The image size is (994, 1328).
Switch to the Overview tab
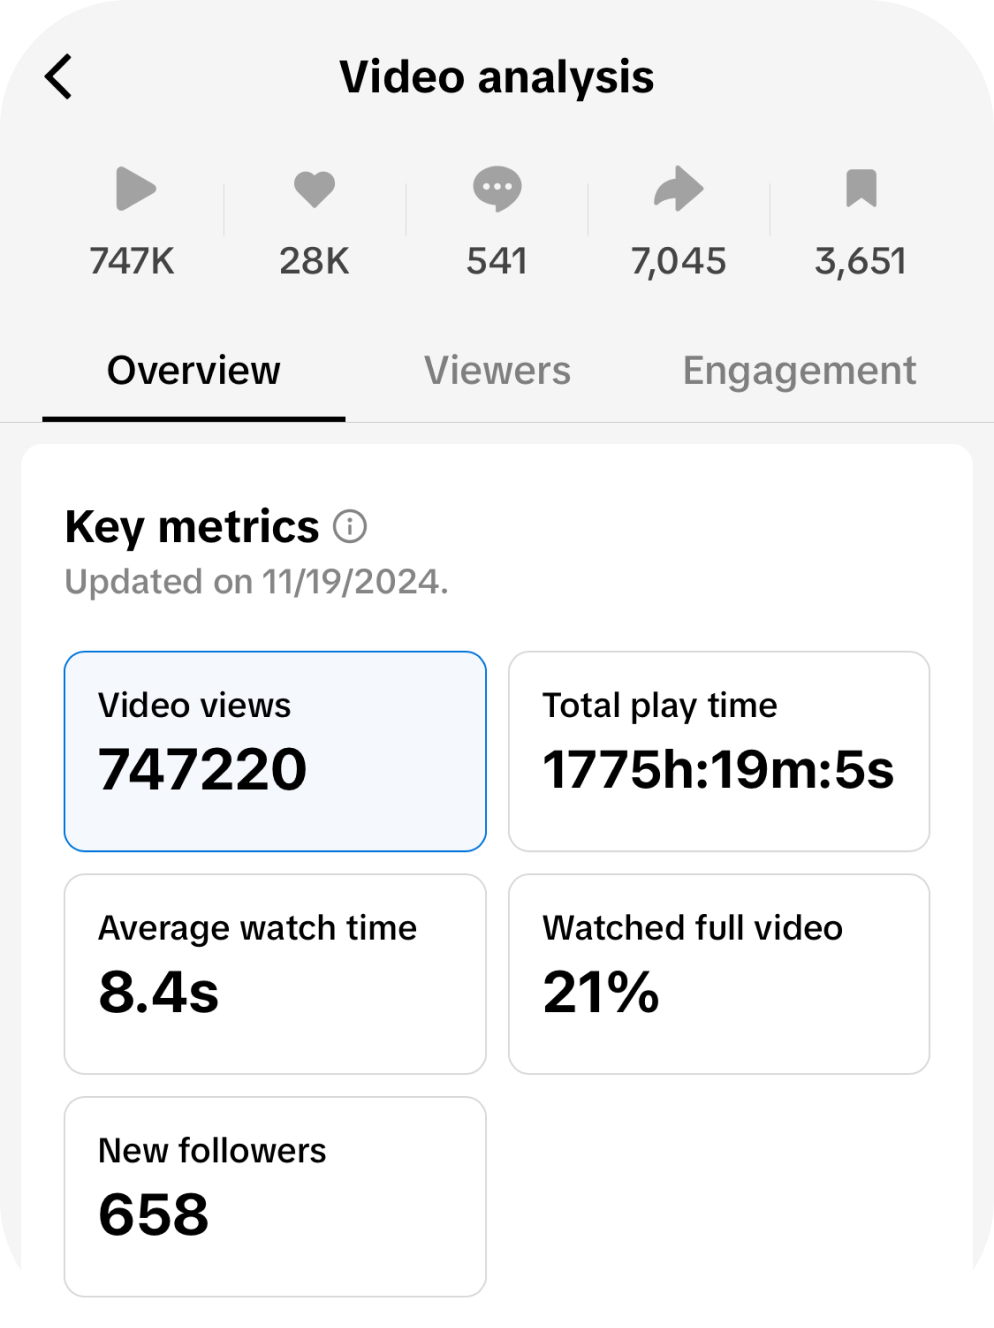[x=194, y=371]
